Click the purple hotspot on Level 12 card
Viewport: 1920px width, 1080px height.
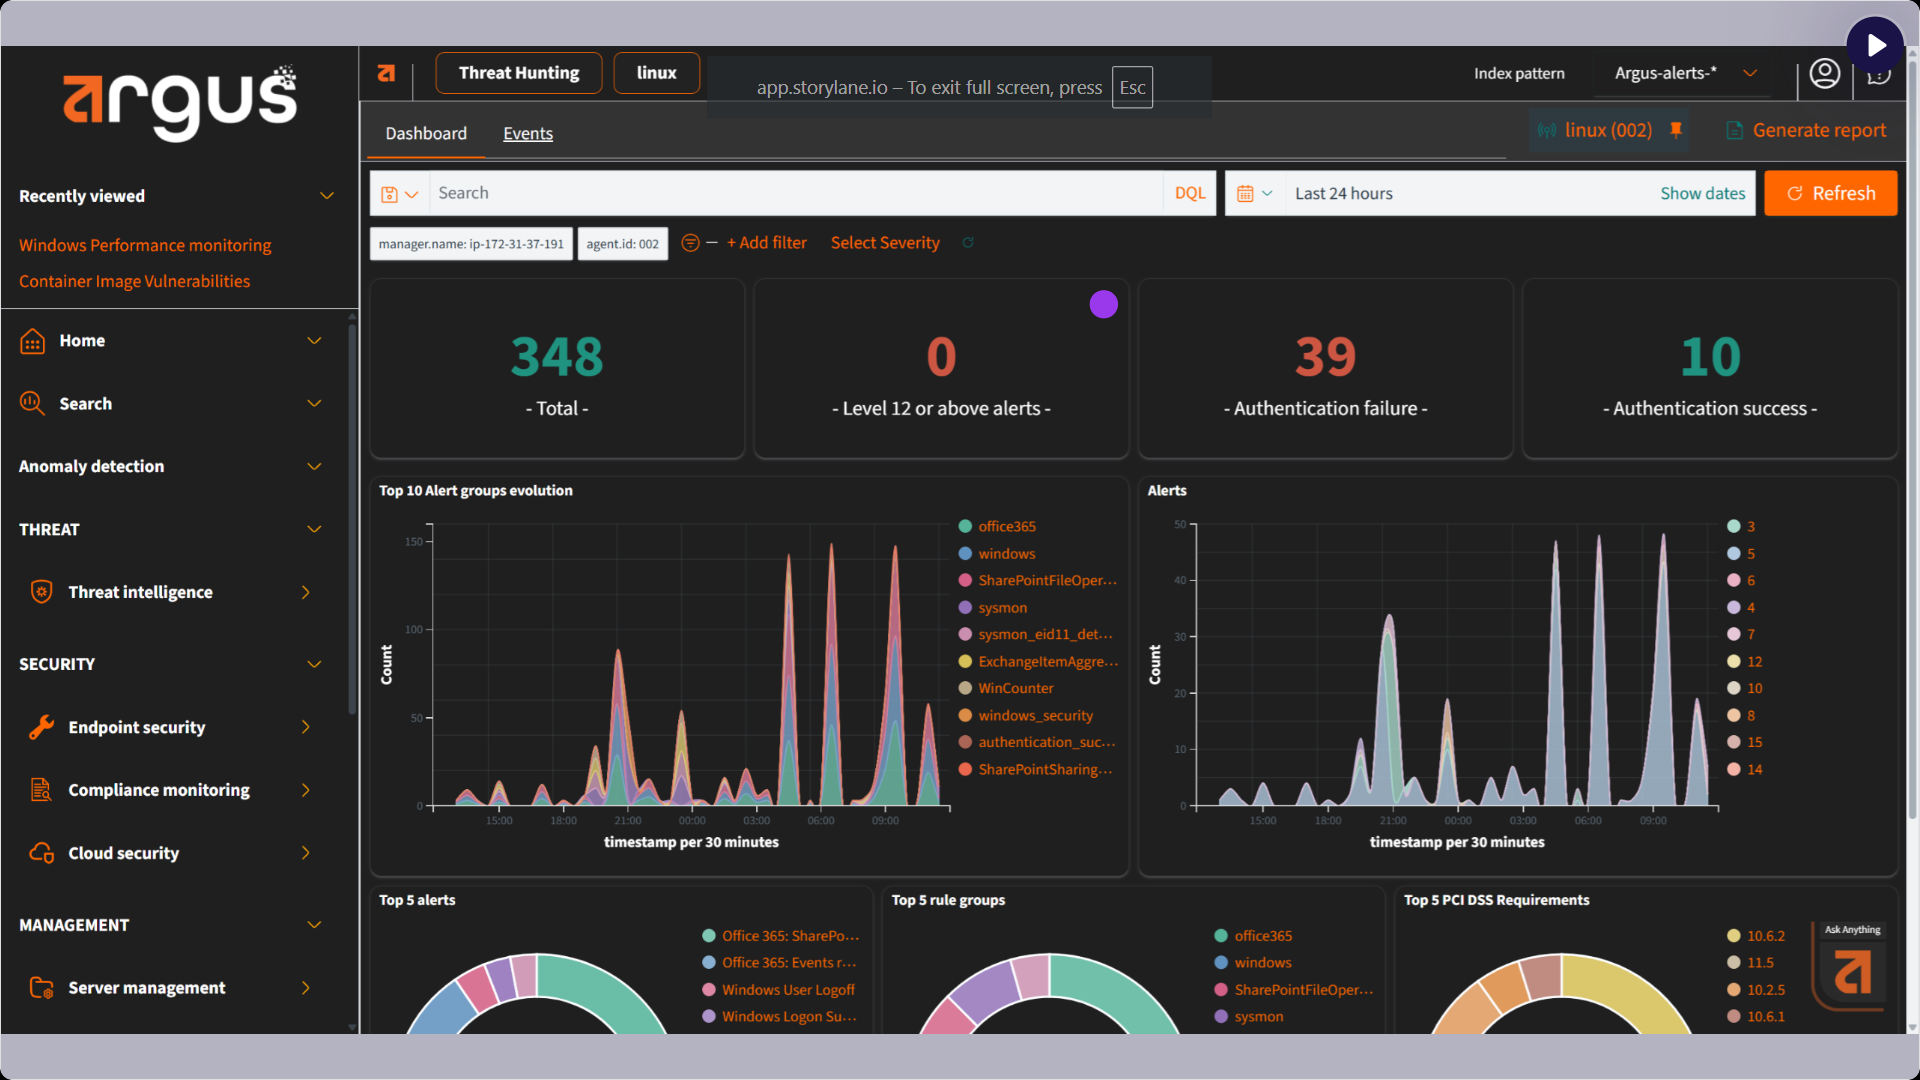[1104, 304]
